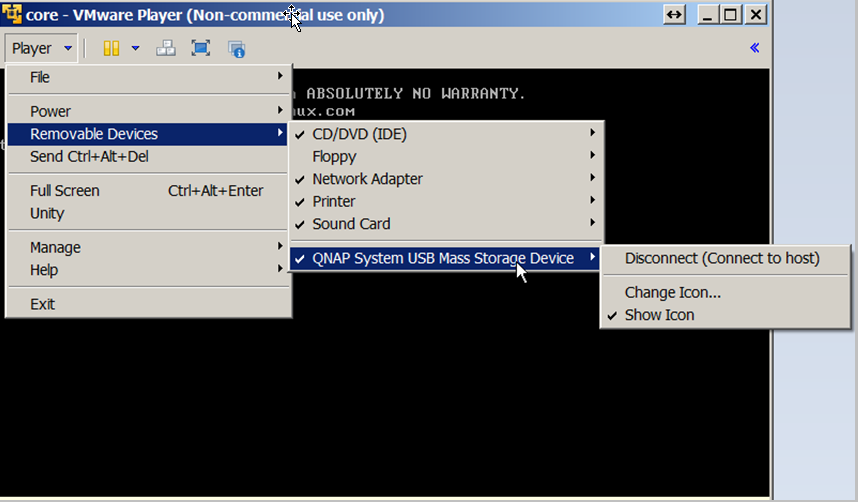858x502 pixels.
Task: Toggle the Show Icon checked option
Action: click(725, 315)
